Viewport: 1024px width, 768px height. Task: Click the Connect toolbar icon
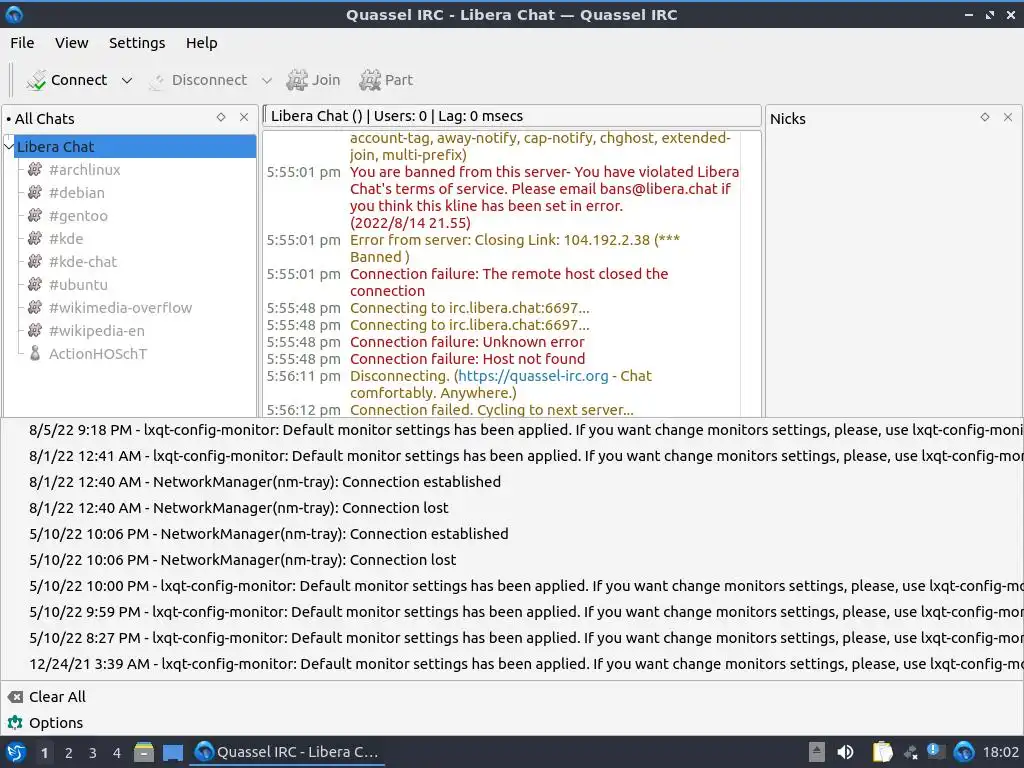(37, 80)
